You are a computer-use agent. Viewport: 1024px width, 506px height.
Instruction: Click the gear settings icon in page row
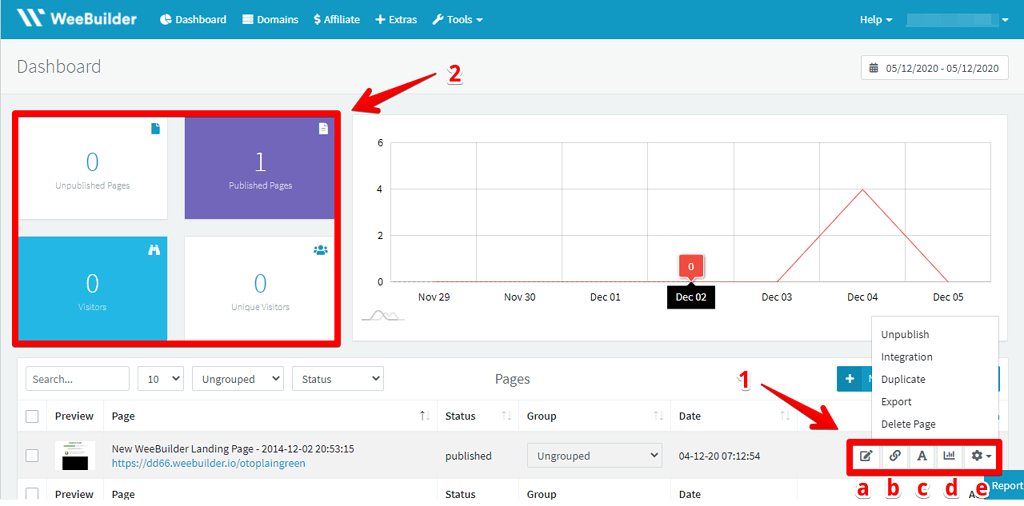point(981,456)
